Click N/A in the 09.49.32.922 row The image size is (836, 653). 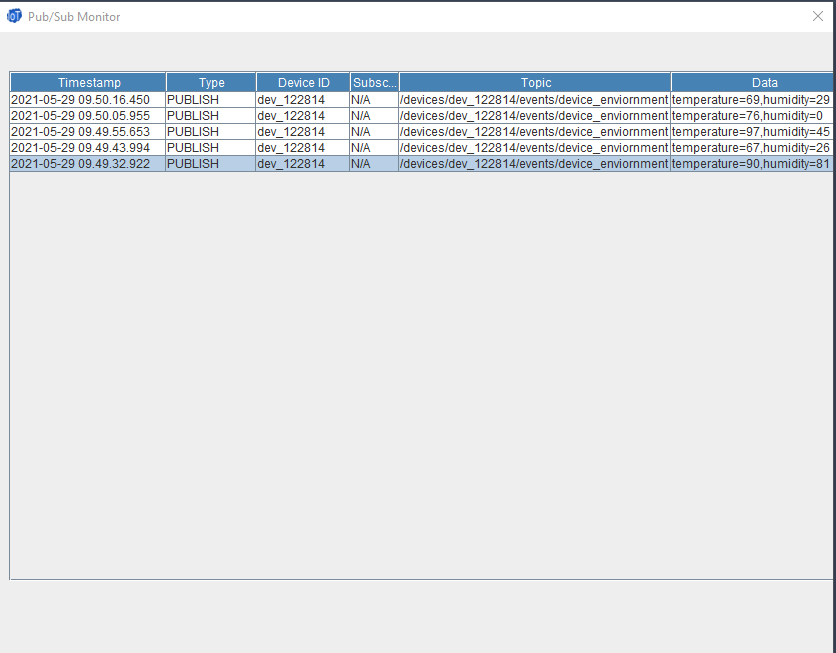pos(360,164)
